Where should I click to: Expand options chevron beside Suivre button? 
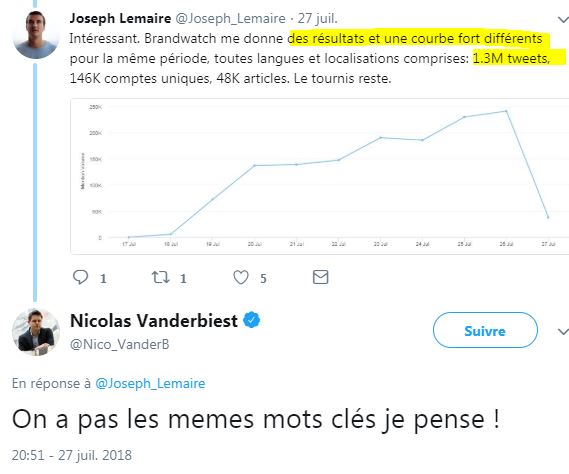(563, 331)
